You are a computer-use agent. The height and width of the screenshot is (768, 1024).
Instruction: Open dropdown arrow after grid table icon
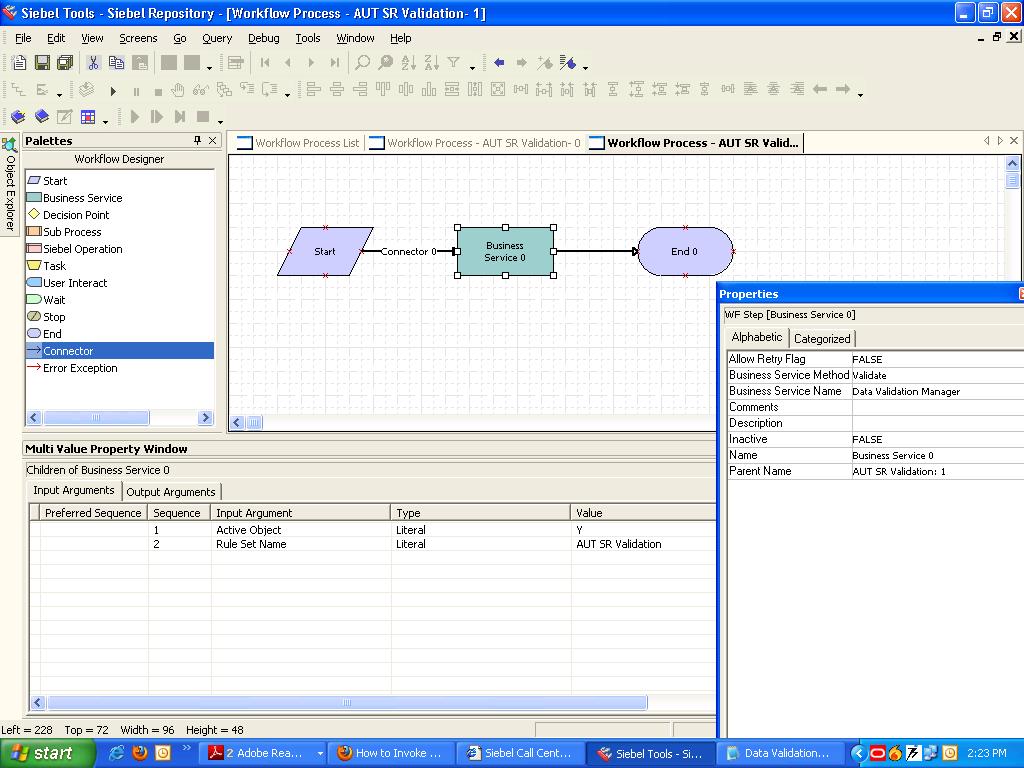point(105,121)
